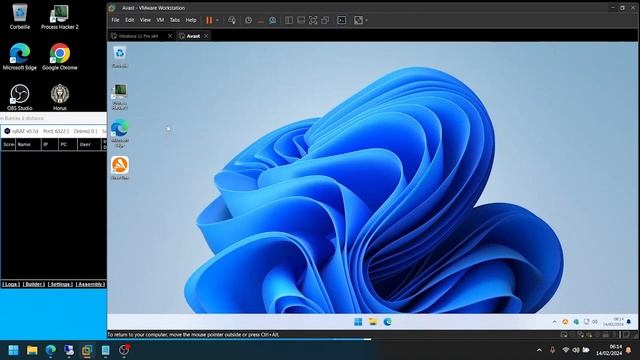640x360 pixels.
Task: Open the snapshot manager toolbar icon
Action: (272, 20)
